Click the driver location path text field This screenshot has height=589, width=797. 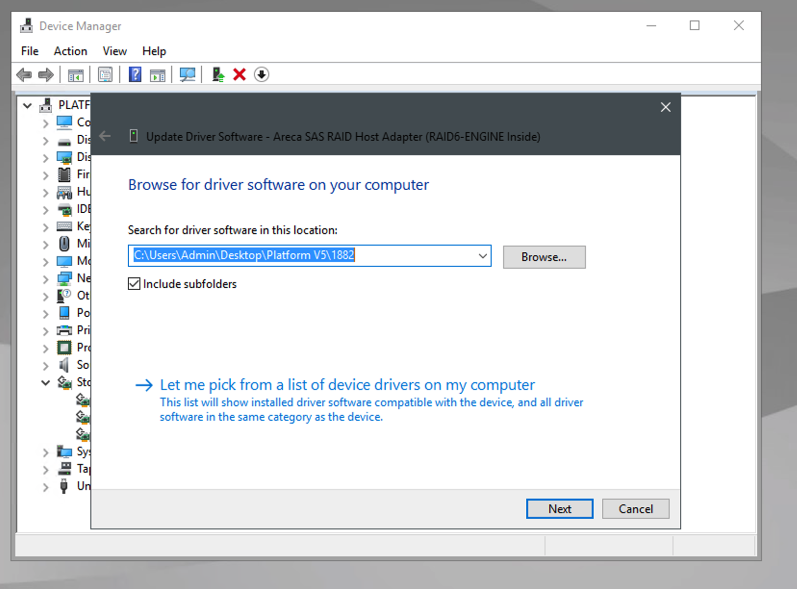tap(300, 256)
